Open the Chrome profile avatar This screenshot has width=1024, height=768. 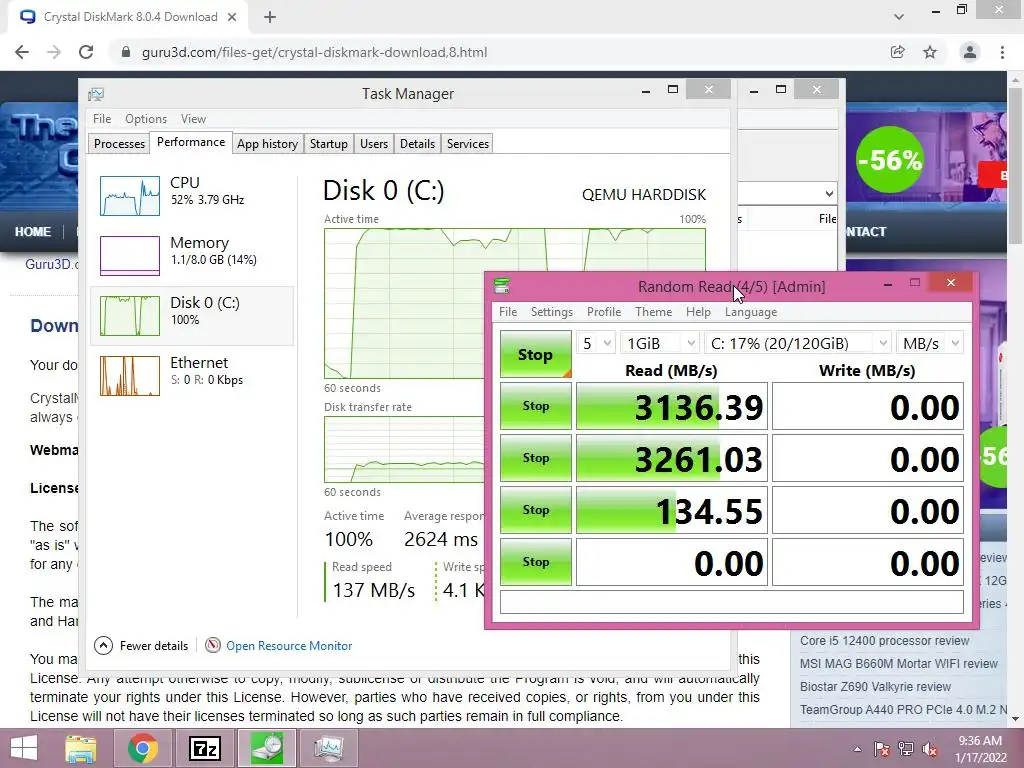[970, 52]
